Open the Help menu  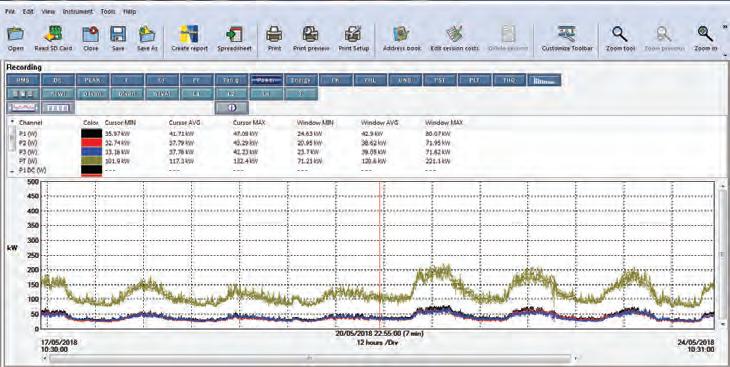point(129,11)
